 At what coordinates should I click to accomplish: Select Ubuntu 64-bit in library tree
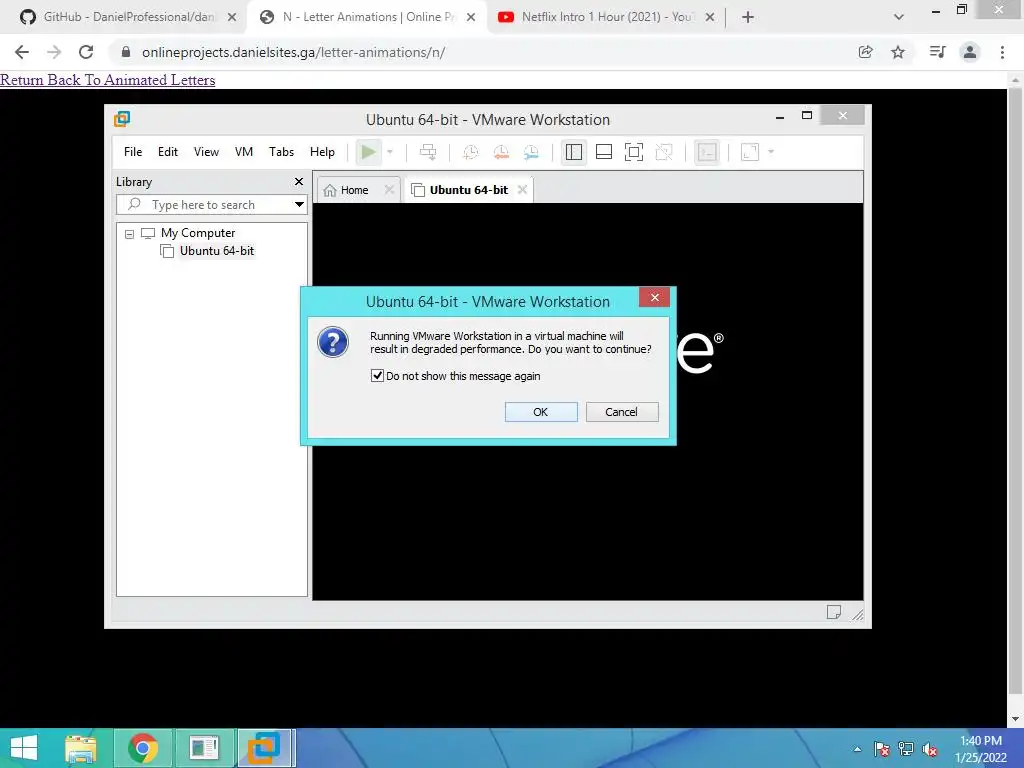click(217, 251)
